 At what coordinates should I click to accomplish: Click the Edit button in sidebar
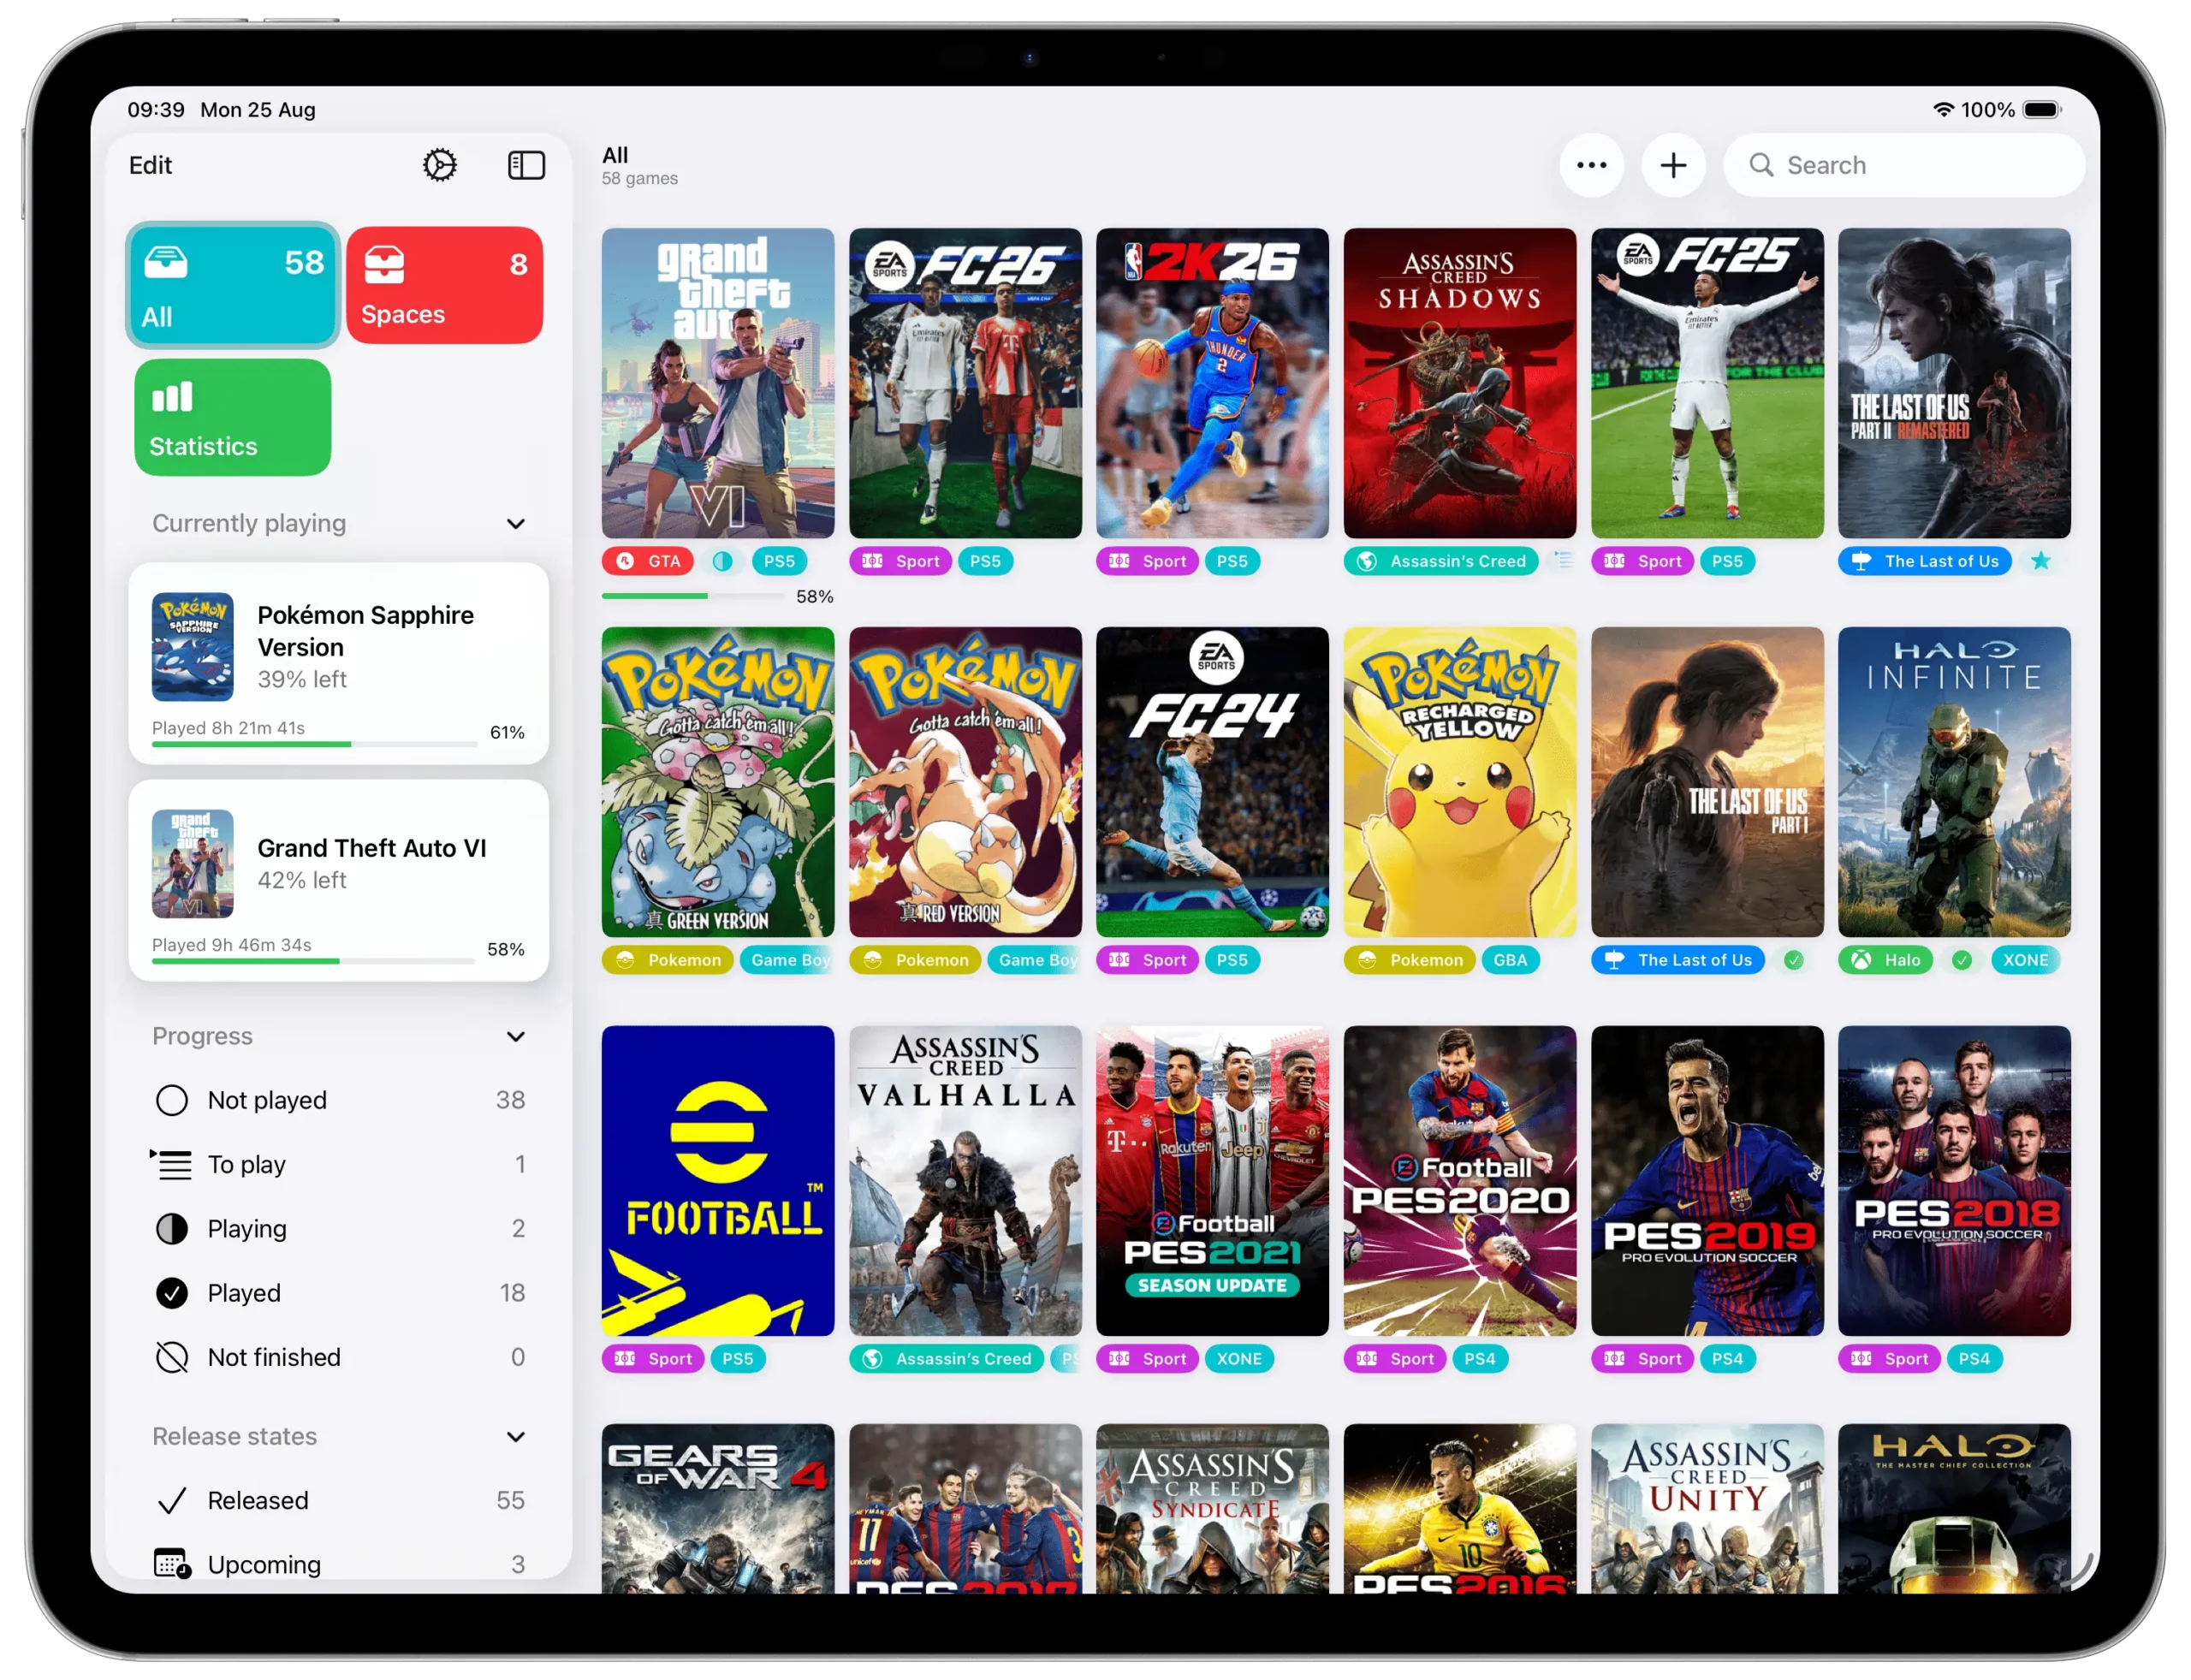tap(150, 165)
